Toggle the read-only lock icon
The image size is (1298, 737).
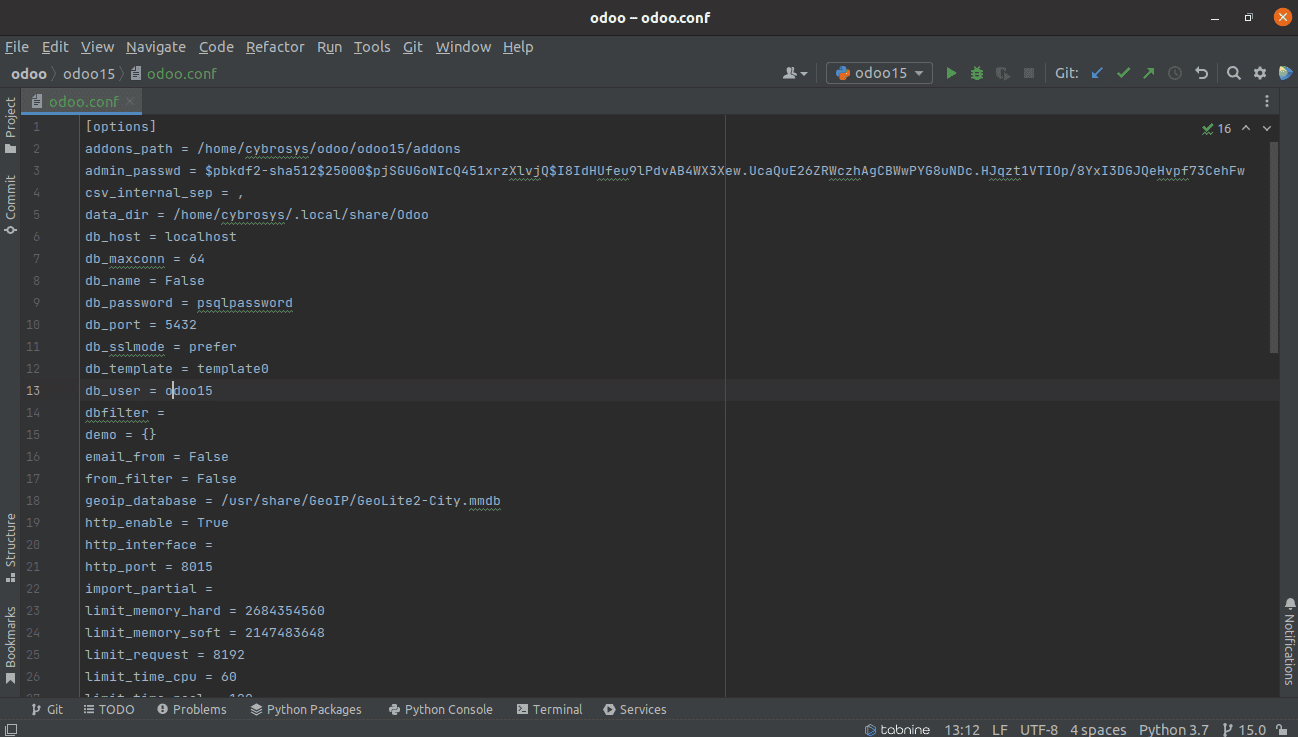[x=1283, y=729]
